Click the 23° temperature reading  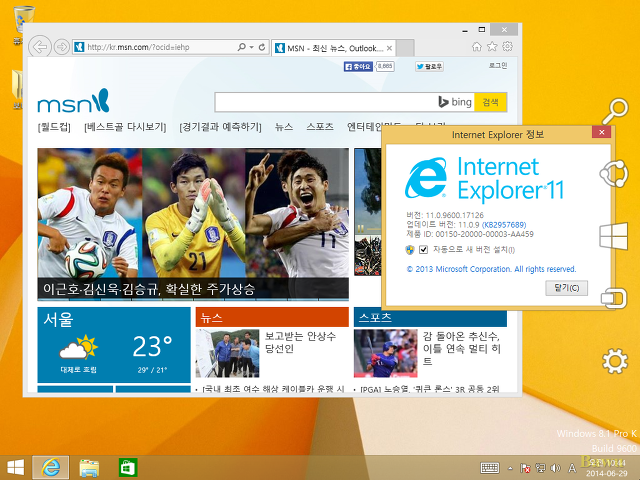152,347
